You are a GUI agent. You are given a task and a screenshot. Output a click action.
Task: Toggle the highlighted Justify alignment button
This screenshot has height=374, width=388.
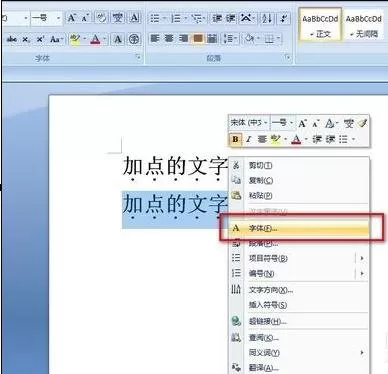tap(198, 39)
